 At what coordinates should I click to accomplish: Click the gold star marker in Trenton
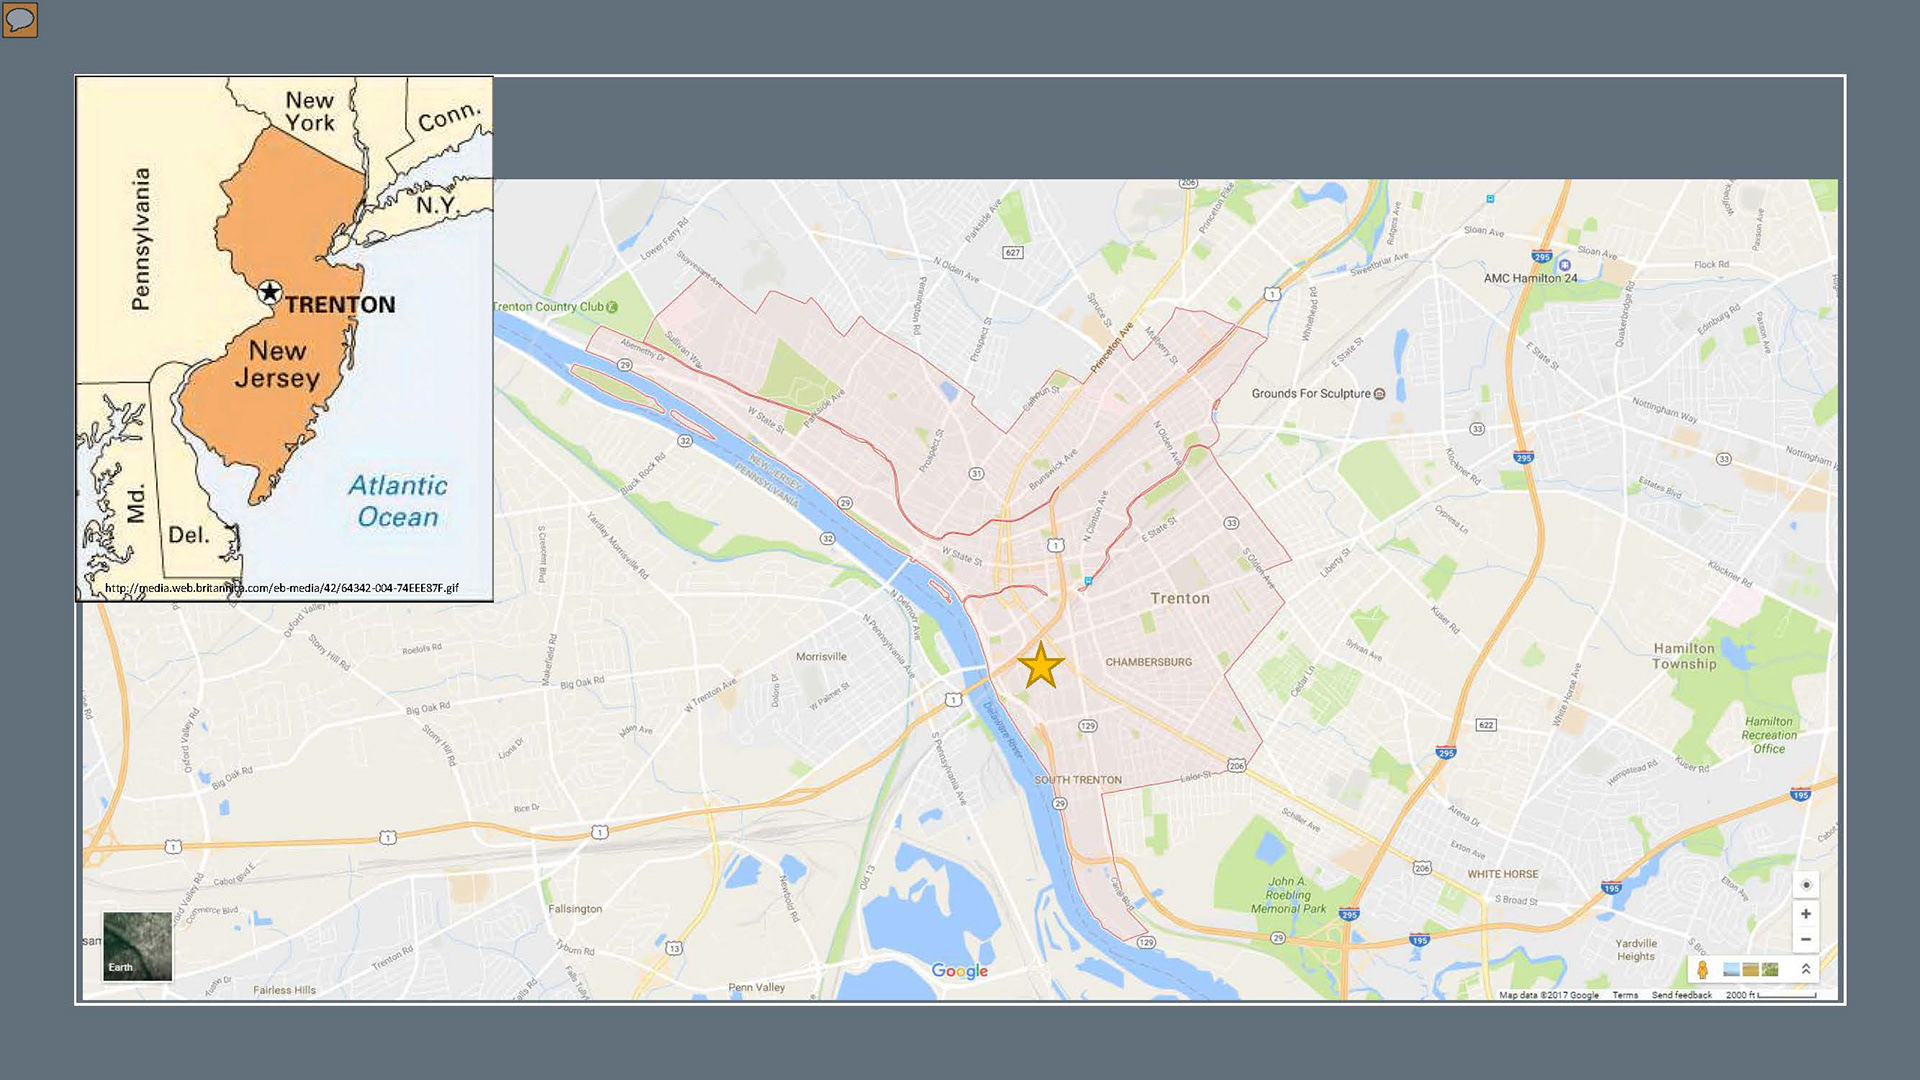[x=1040, y=666]
